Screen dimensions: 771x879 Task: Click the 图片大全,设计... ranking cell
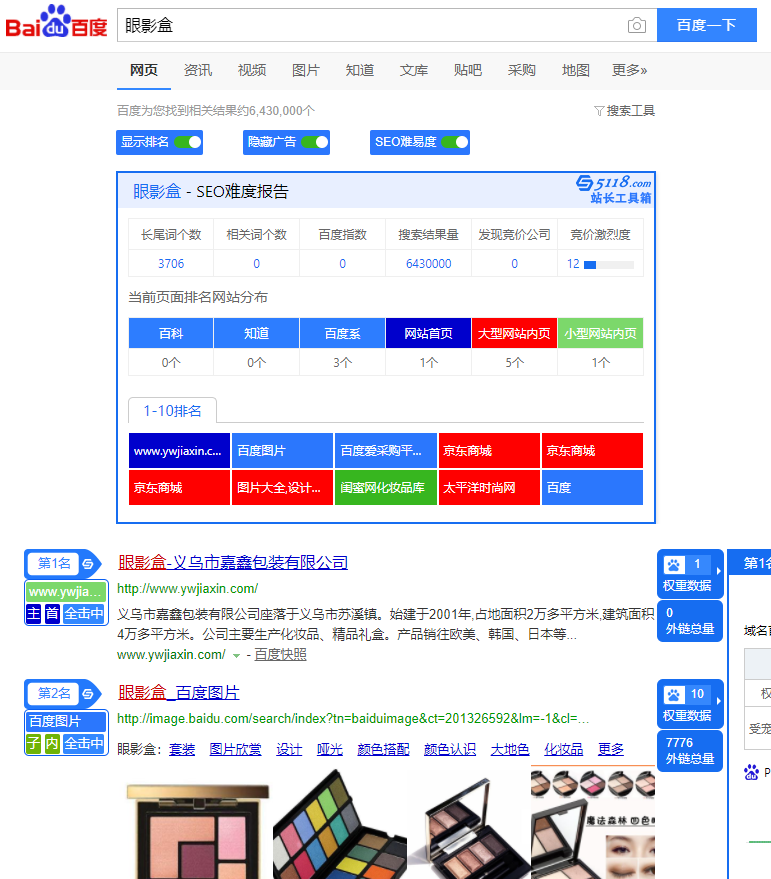click(x=283, y=488)
